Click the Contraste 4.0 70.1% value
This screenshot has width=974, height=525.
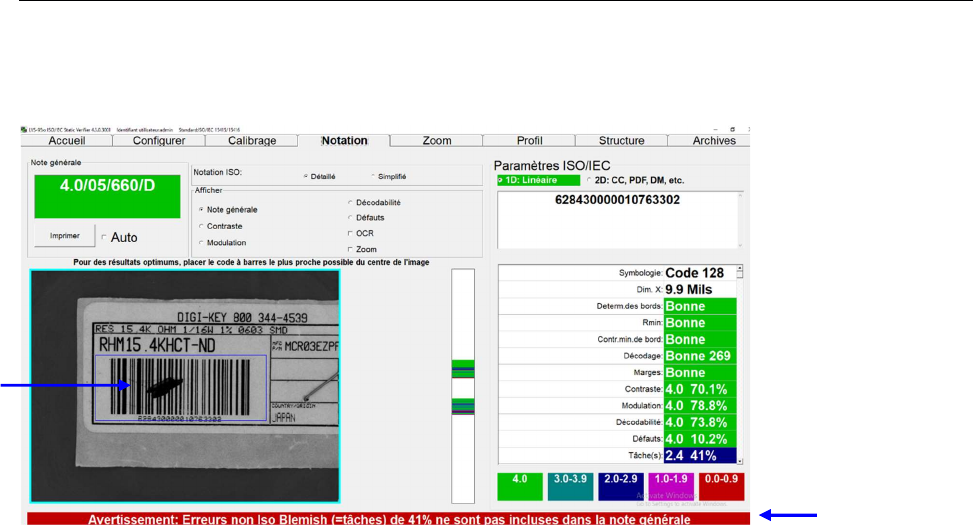click(x=700, y=389)
